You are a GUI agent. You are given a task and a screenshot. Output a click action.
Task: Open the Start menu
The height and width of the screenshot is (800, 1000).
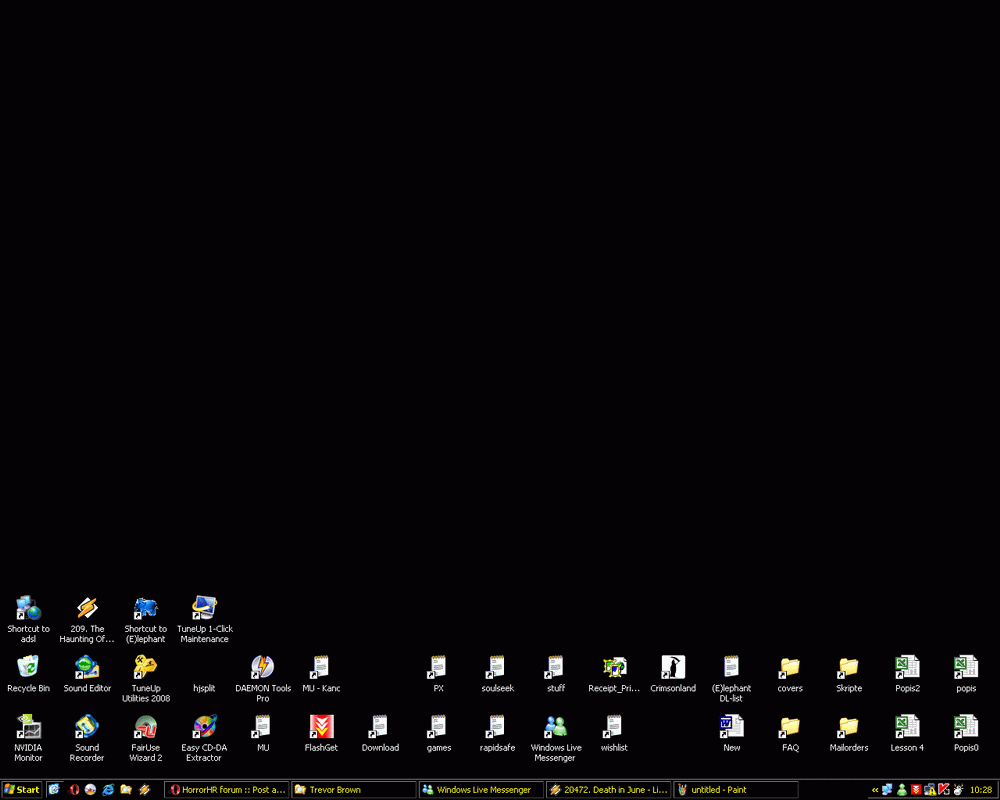[21, 789]
